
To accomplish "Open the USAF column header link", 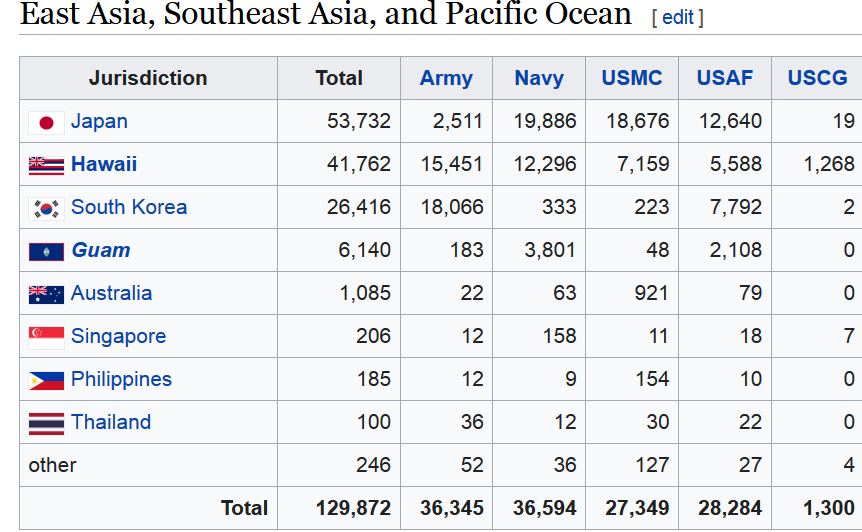I will [725, 78].
